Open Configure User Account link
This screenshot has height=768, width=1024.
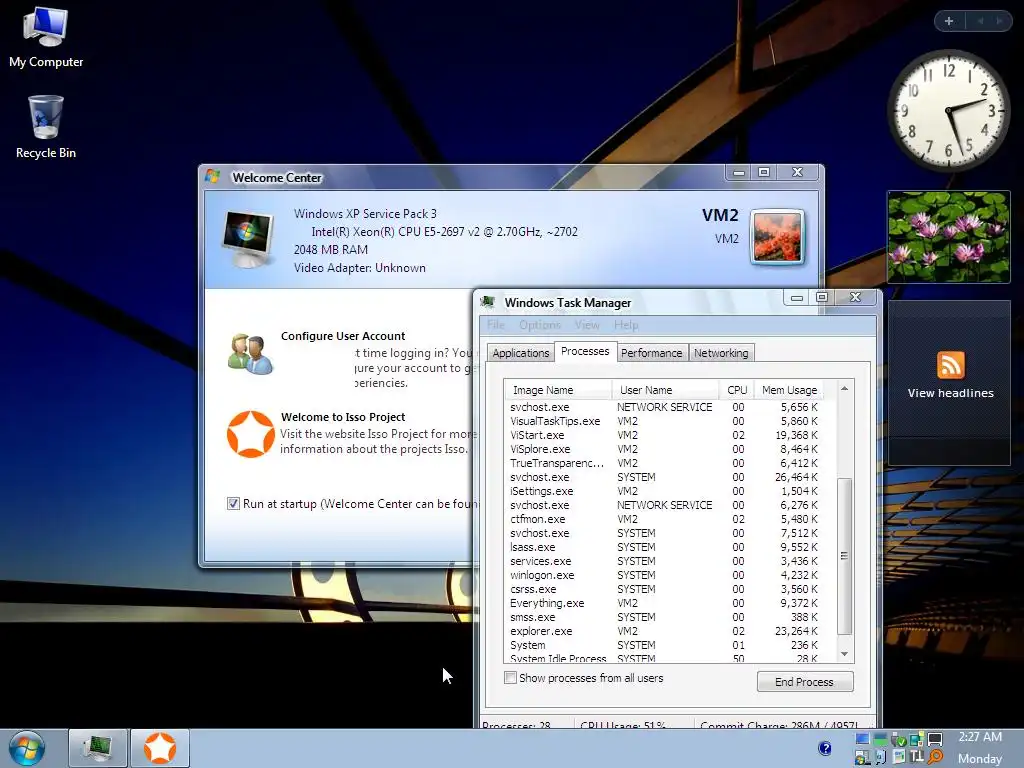tap(343, 336)
